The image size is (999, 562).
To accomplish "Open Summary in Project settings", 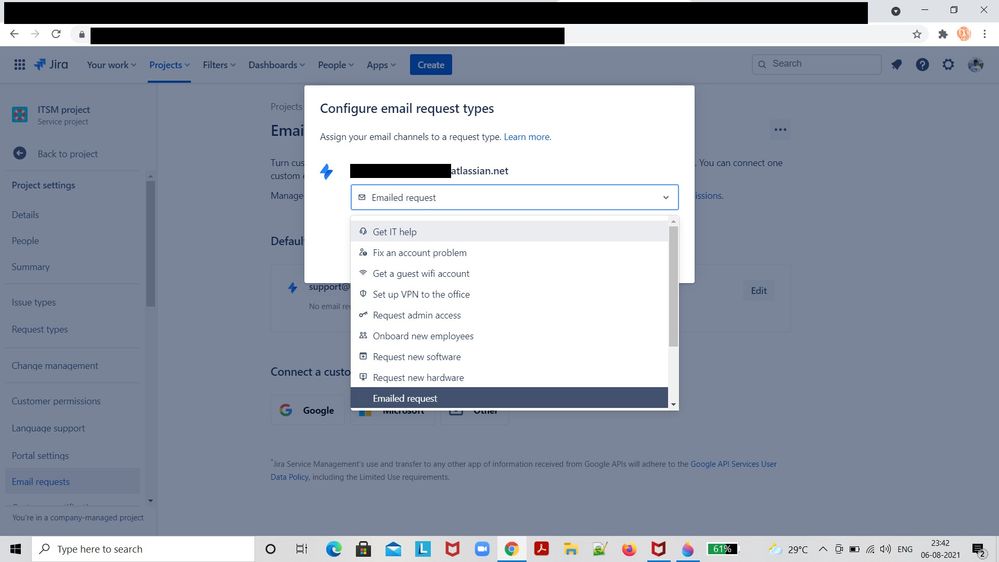I will (31, 267).
